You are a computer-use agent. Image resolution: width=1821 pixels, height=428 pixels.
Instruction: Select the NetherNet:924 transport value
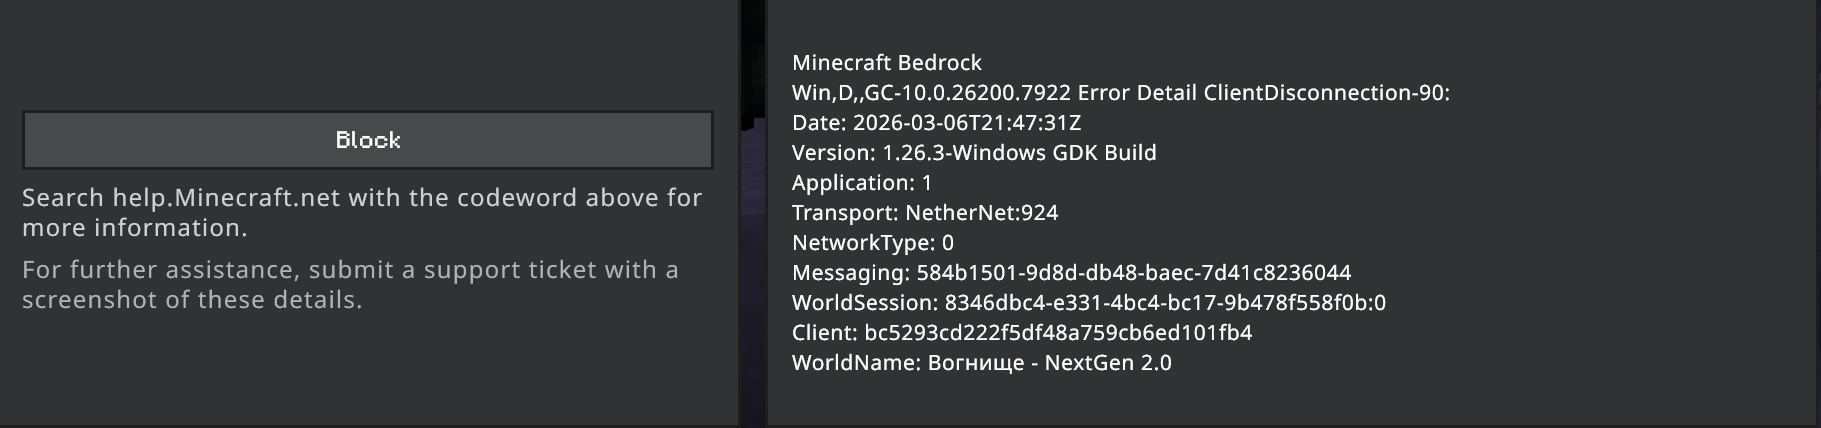[981, 213]
